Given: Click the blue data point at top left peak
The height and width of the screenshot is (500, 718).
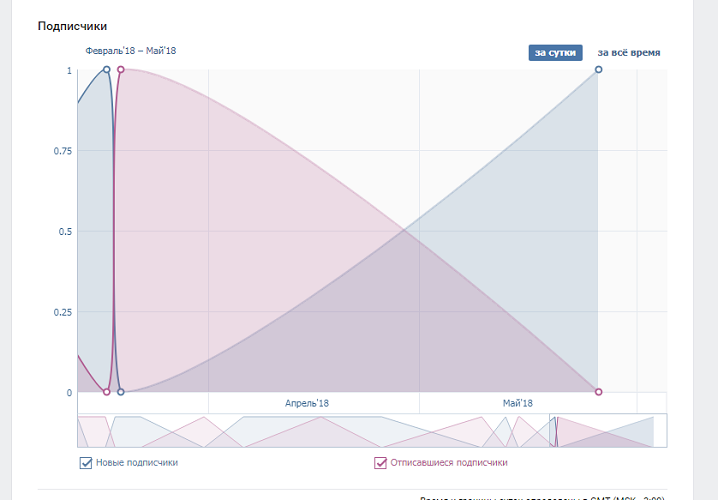Looking at the screenshot, I should [107, 70].
